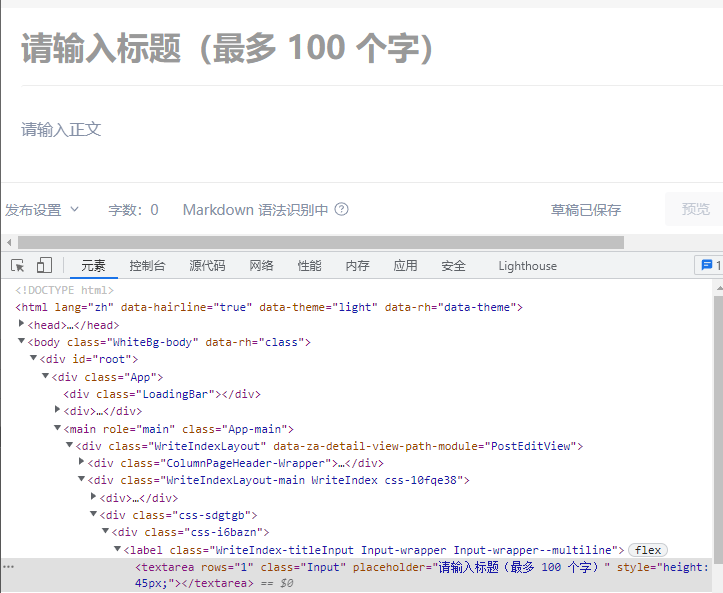
Task: Click the inspect element picker icon
Action: [18, 265]
